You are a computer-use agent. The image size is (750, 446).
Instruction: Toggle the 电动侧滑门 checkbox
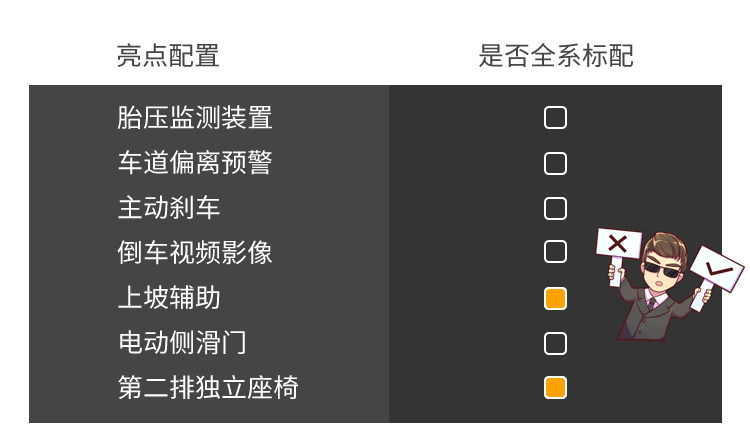click(x=555, y=343)
